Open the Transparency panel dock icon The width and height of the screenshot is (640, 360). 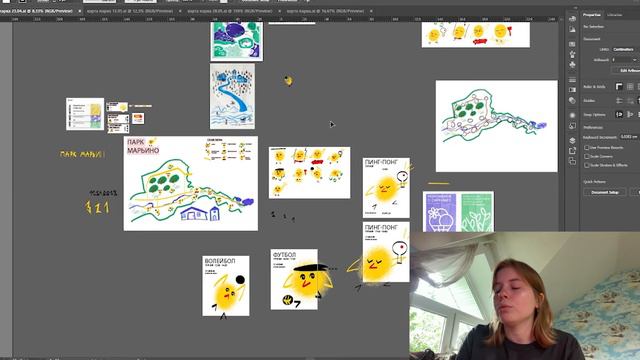click(572, 100)
